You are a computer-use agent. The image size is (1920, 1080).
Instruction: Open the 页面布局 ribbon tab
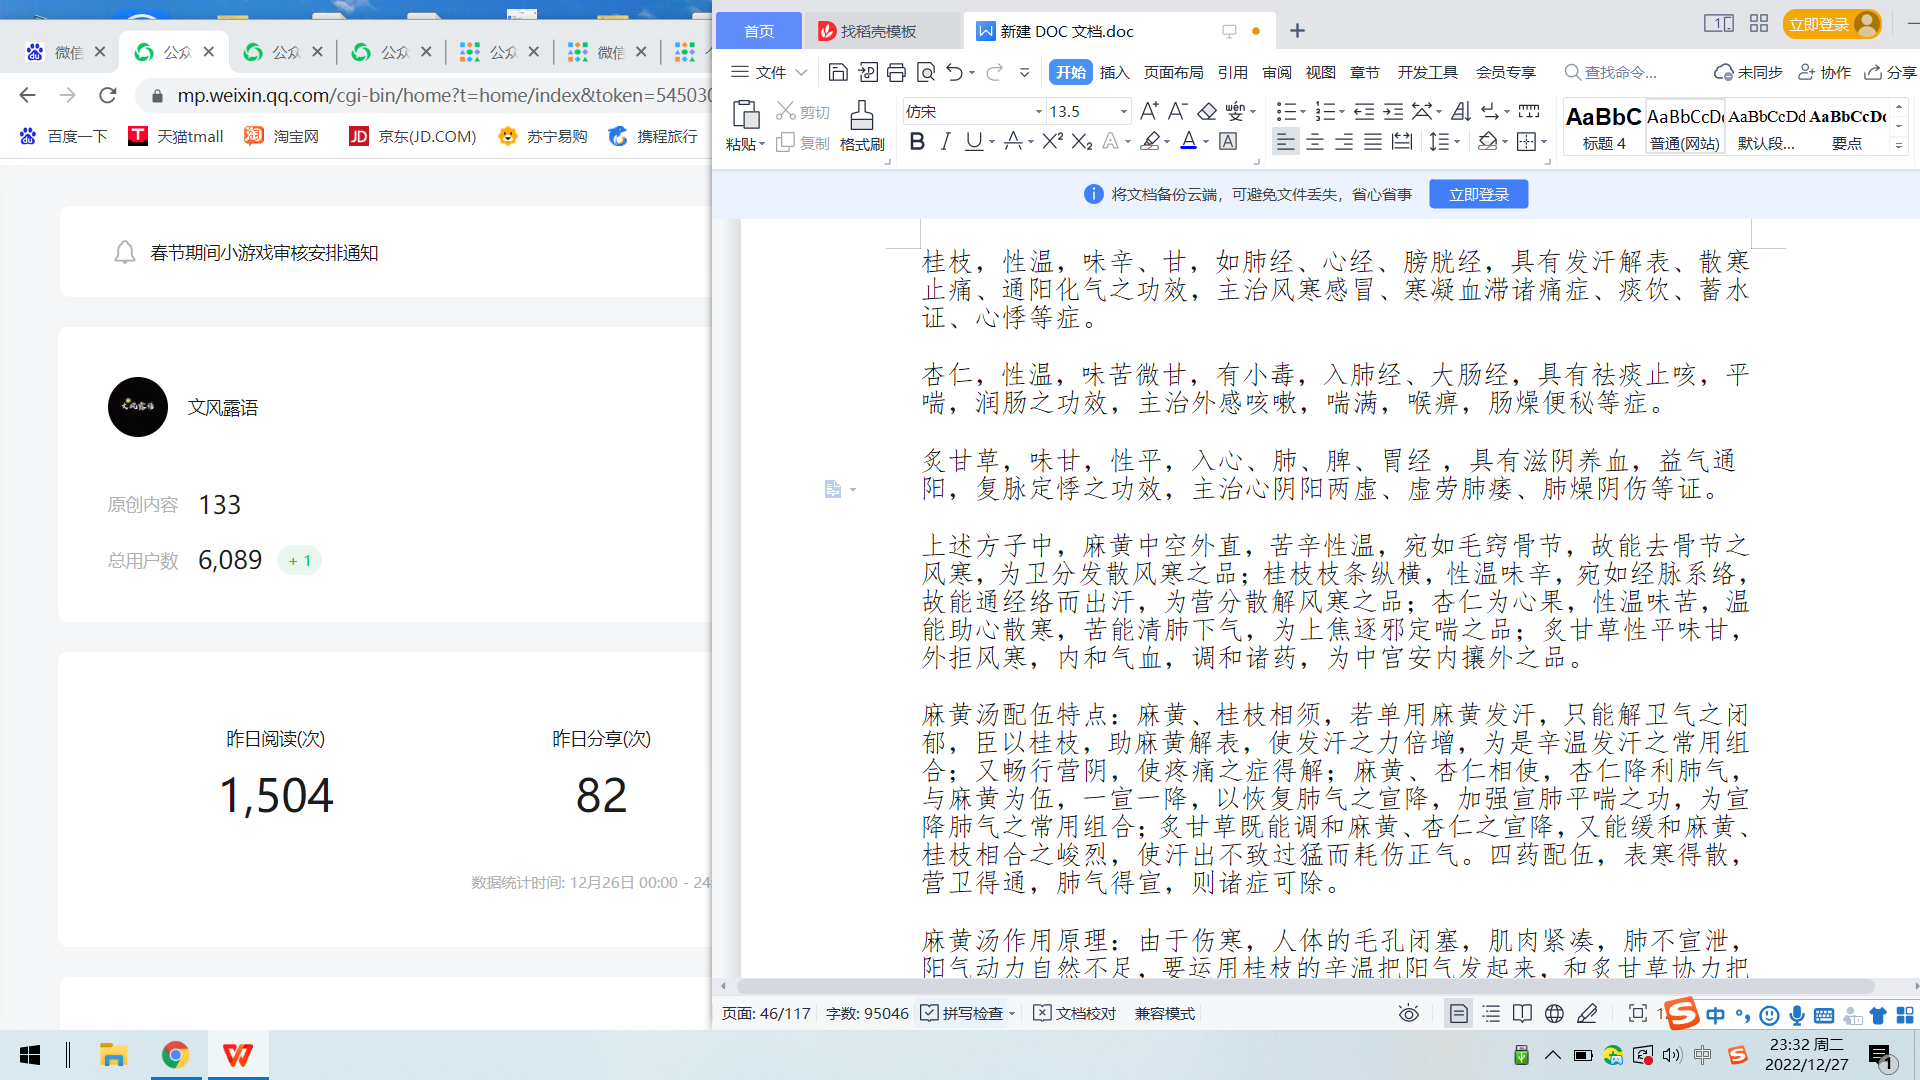1173,72
